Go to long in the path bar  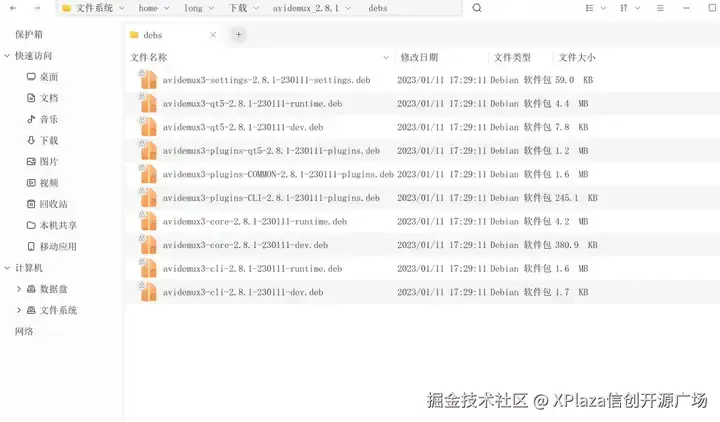193,8
